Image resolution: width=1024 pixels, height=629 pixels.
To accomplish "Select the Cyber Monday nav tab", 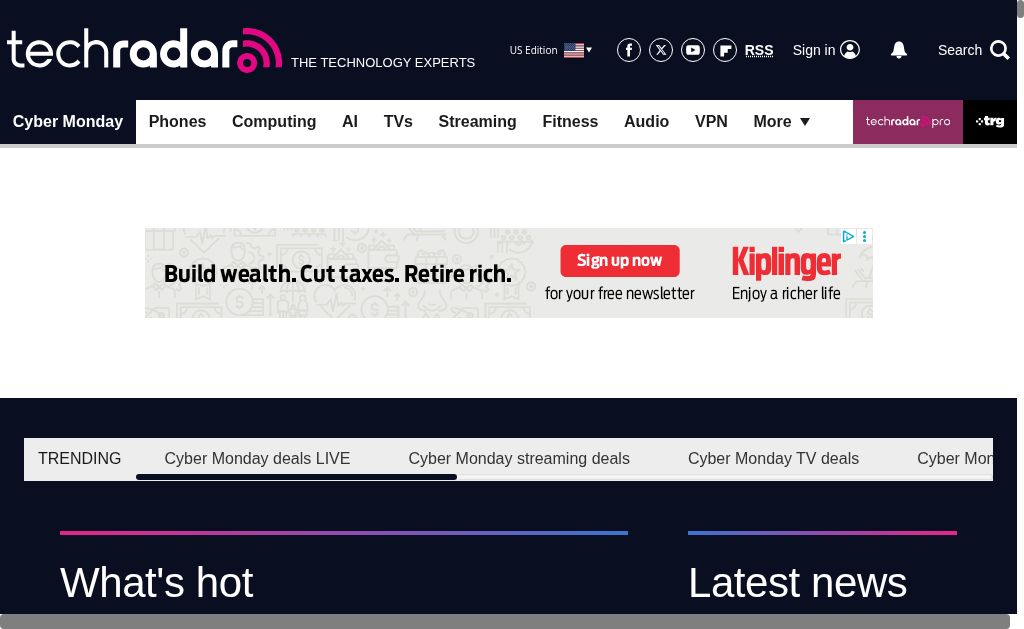I will tap(68, 122).
